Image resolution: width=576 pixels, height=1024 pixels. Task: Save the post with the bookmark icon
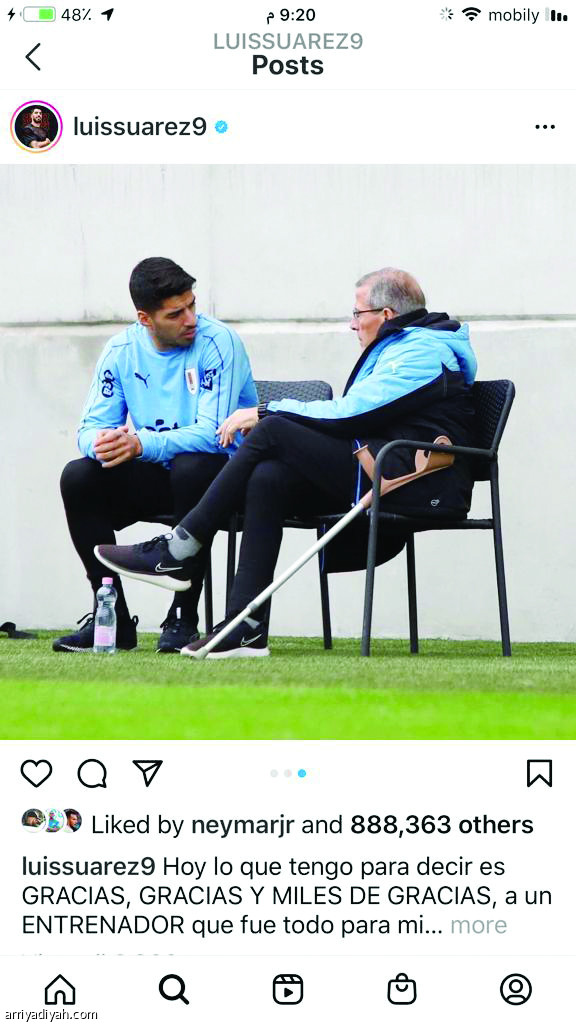[x=539, y=773]
